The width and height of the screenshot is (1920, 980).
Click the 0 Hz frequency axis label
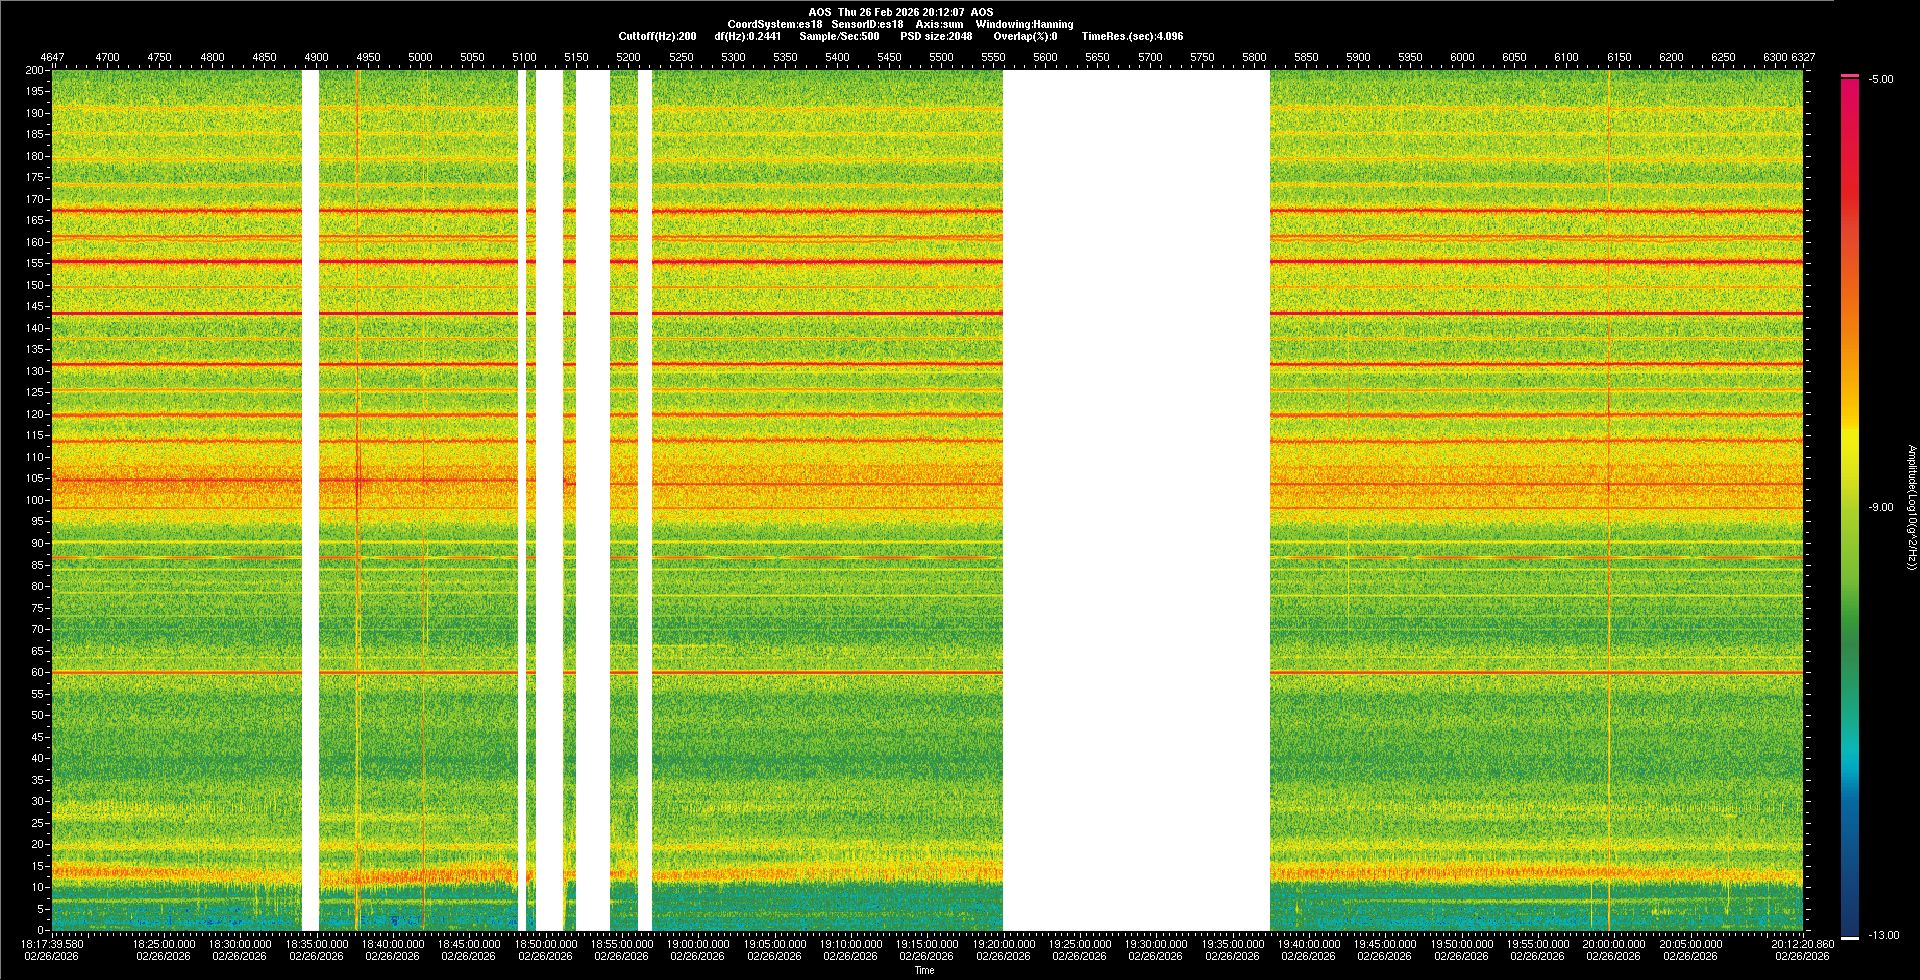(x=40, y=930)
